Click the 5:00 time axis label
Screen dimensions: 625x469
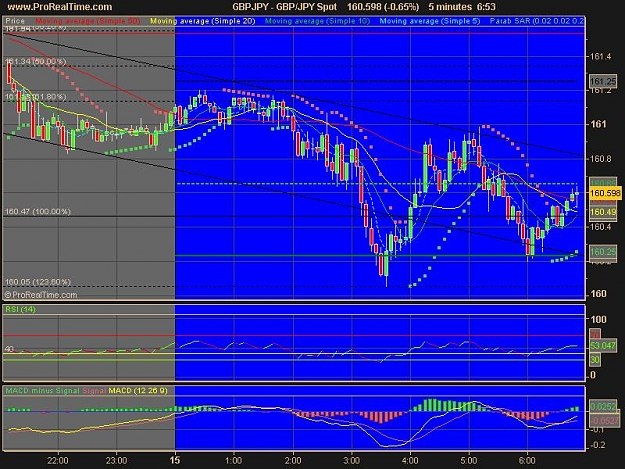point(468,461)
